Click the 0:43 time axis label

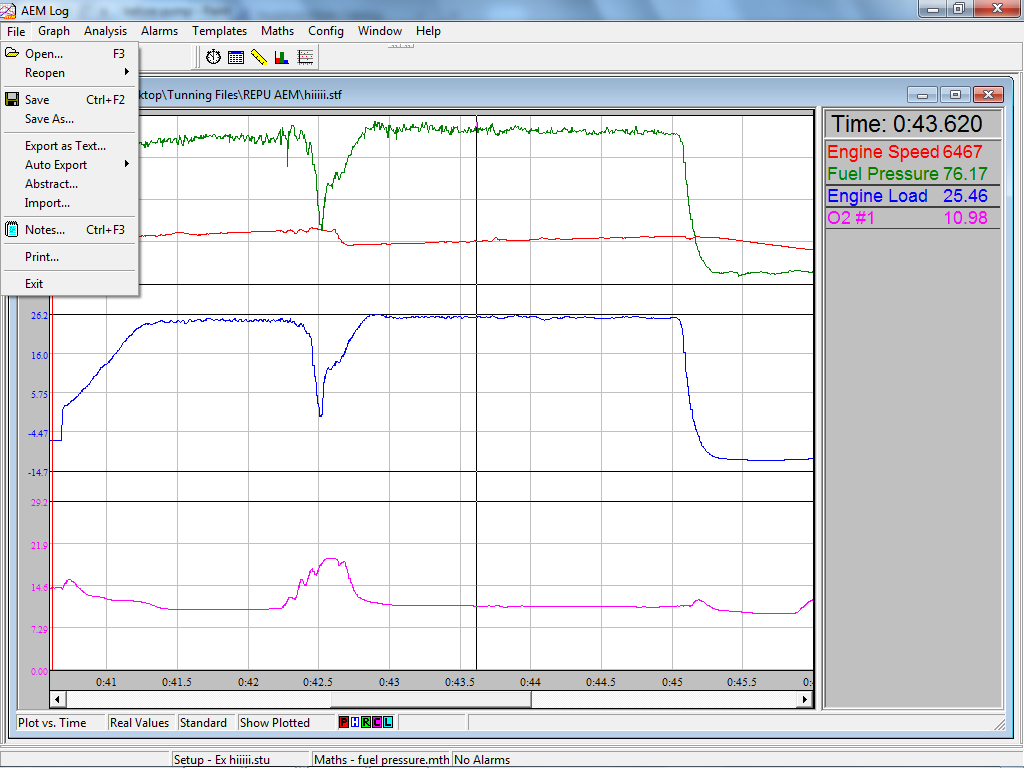(x=389, y=682)
